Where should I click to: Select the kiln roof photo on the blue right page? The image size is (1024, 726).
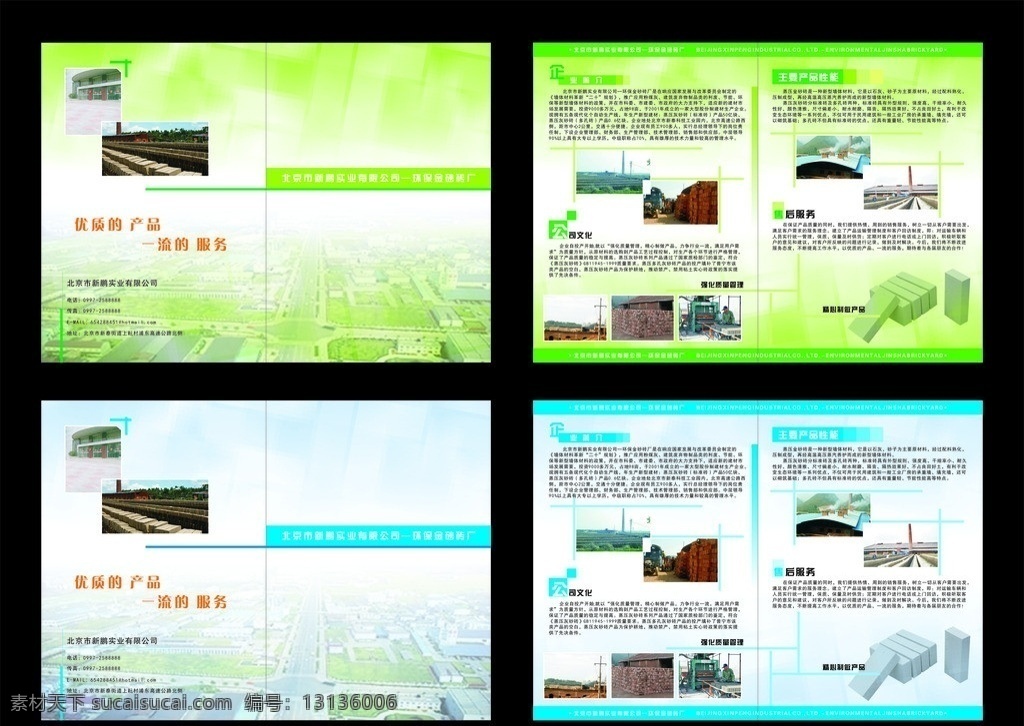(x=833, y=515)
